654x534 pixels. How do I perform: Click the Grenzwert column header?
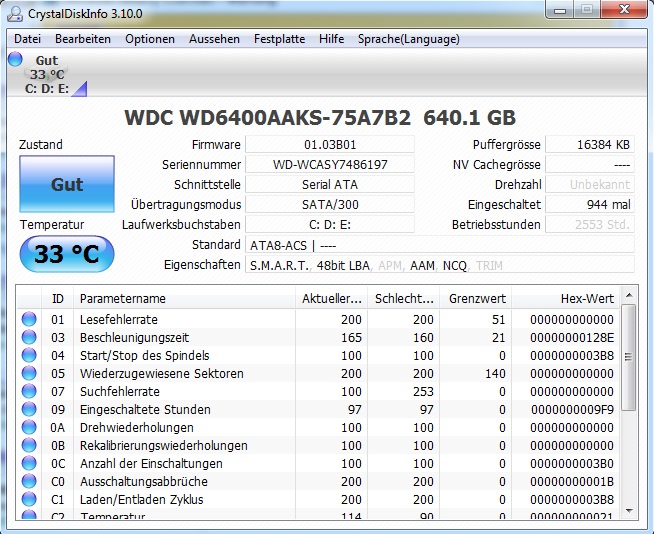[476, 299]
